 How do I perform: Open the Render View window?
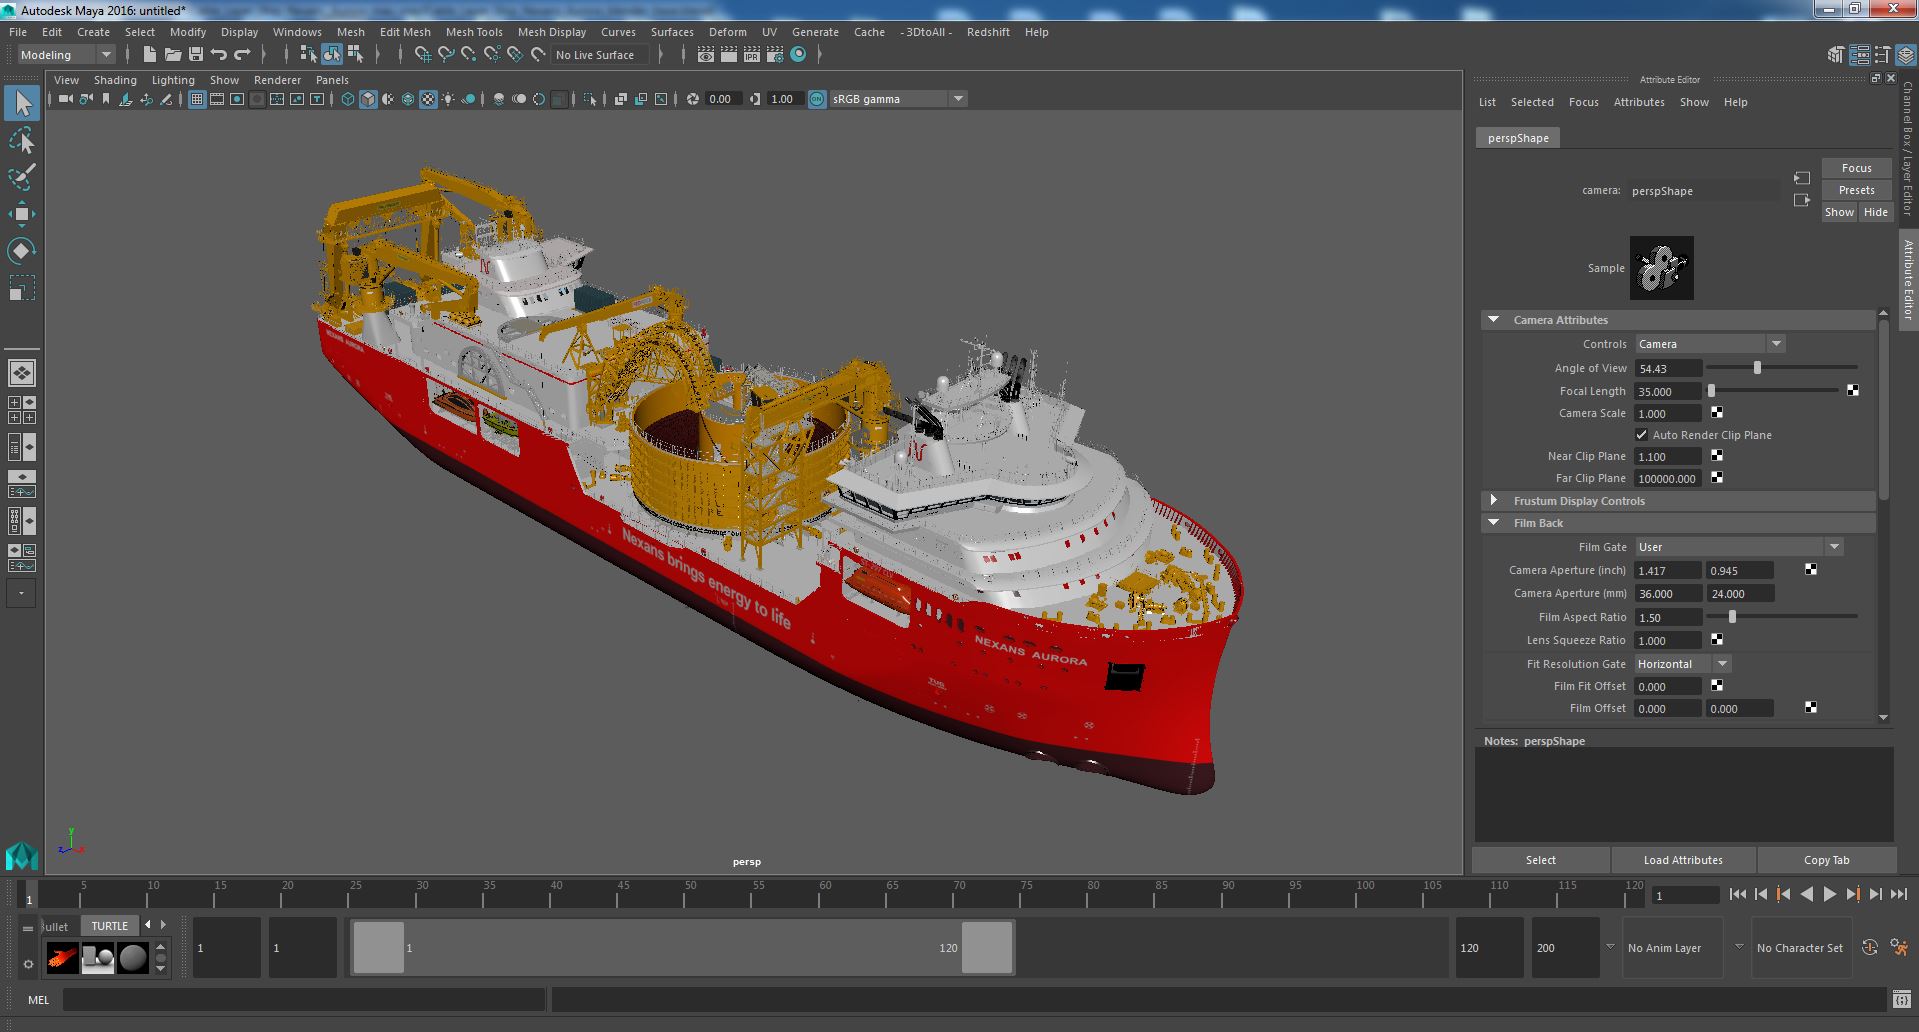click(706, 55)
